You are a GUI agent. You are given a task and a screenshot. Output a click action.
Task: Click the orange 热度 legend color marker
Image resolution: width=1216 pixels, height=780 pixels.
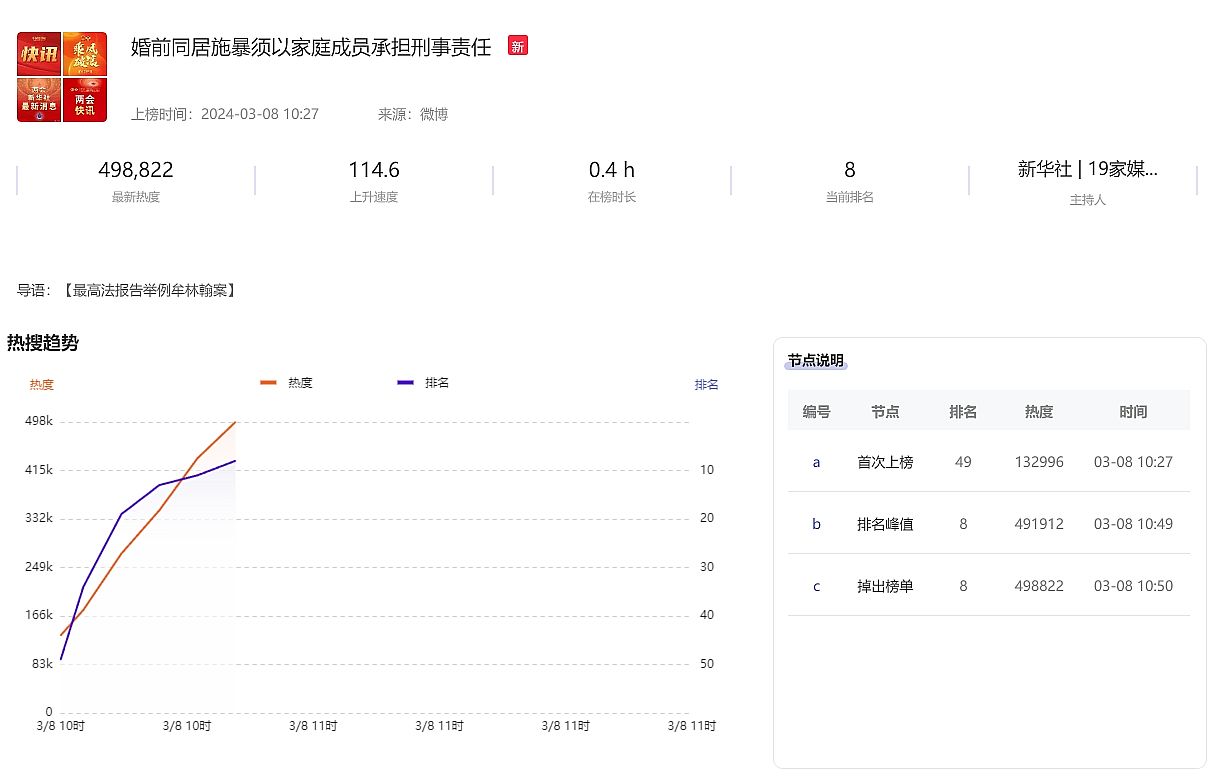[268, 382]
